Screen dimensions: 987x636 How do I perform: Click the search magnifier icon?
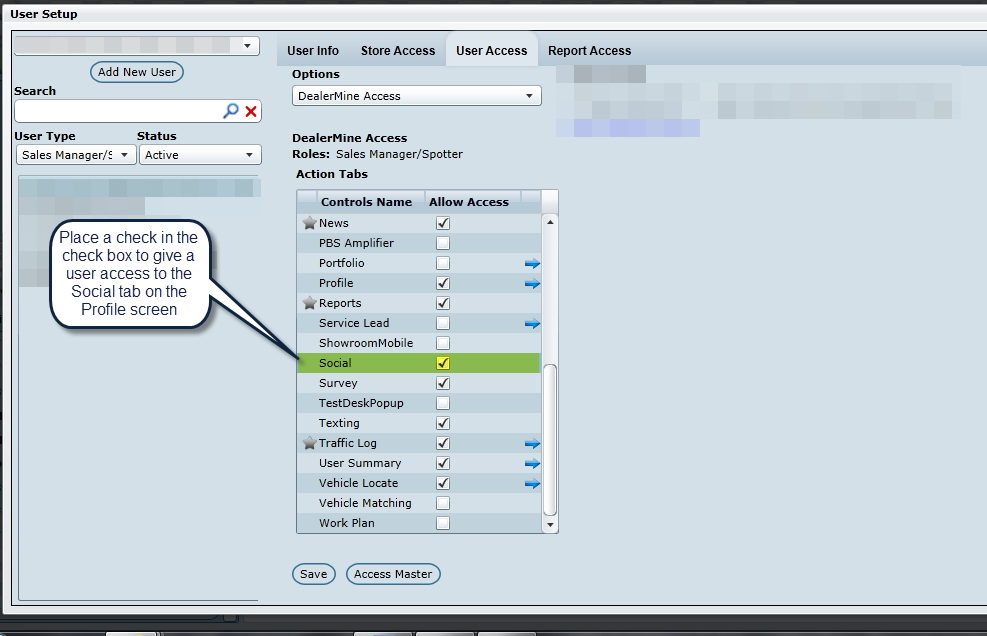(231, 111)
